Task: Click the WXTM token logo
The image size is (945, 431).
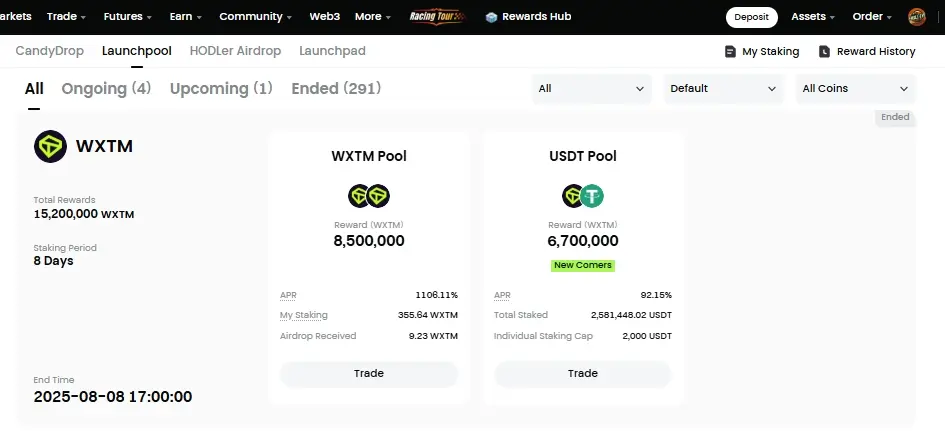Action: (x=51, y=146)
